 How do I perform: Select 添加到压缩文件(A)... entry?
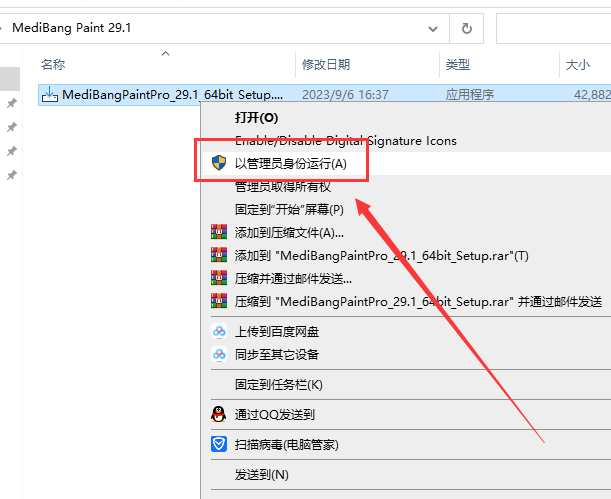[289, 233]
